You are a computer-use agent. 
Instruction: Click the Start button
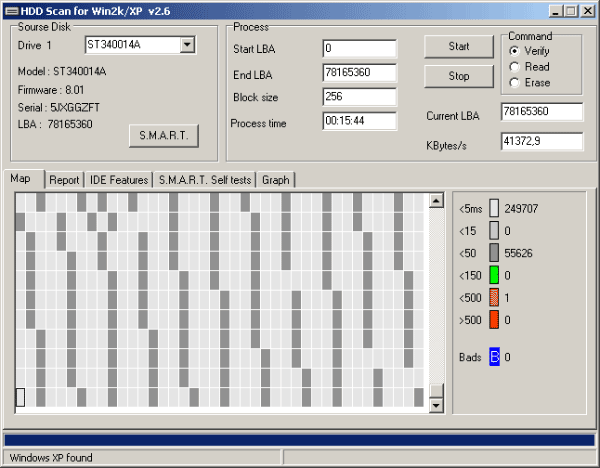pos(458,47)
